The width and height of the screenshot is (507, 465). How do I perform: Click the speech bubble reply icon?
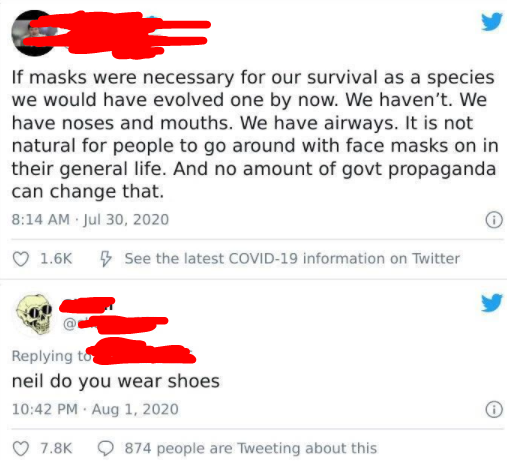(106, 449)
